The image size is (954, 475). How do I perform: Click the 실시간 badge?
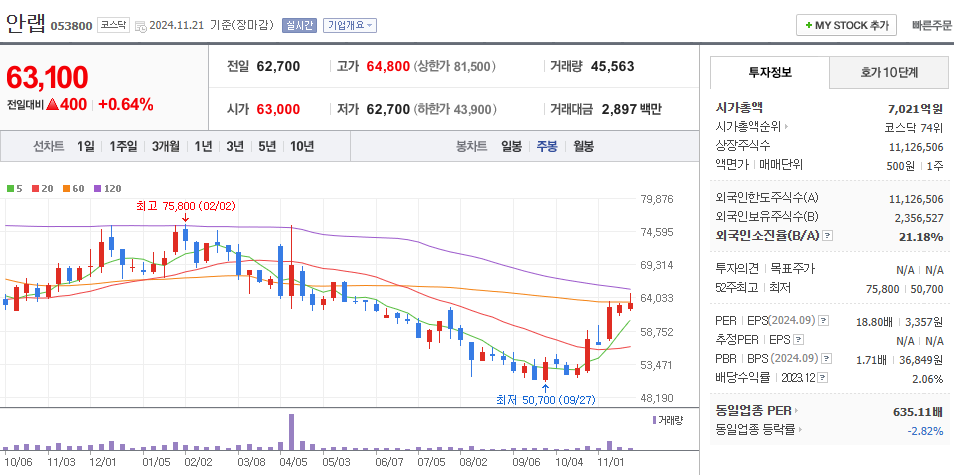(299, 25)
